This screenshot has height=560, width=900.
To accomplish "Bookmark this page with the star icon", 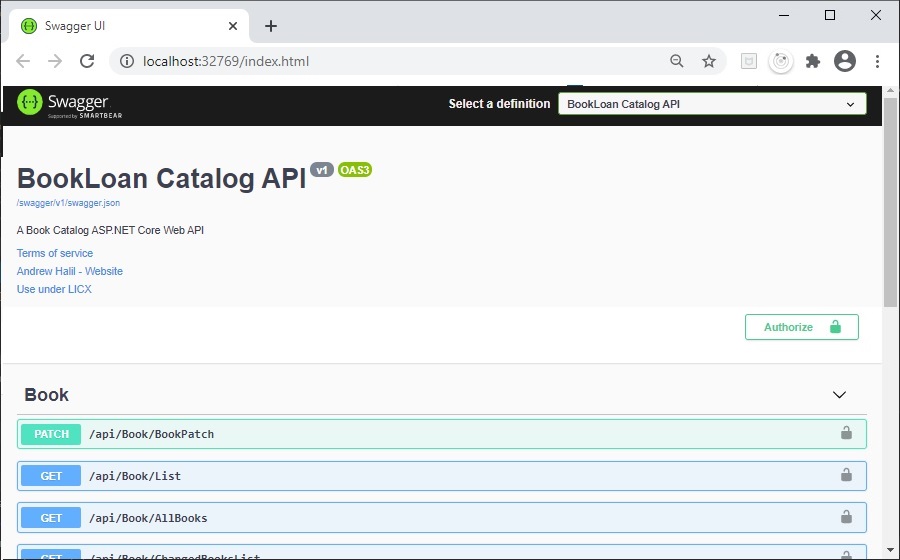I will tap(709, 61).
